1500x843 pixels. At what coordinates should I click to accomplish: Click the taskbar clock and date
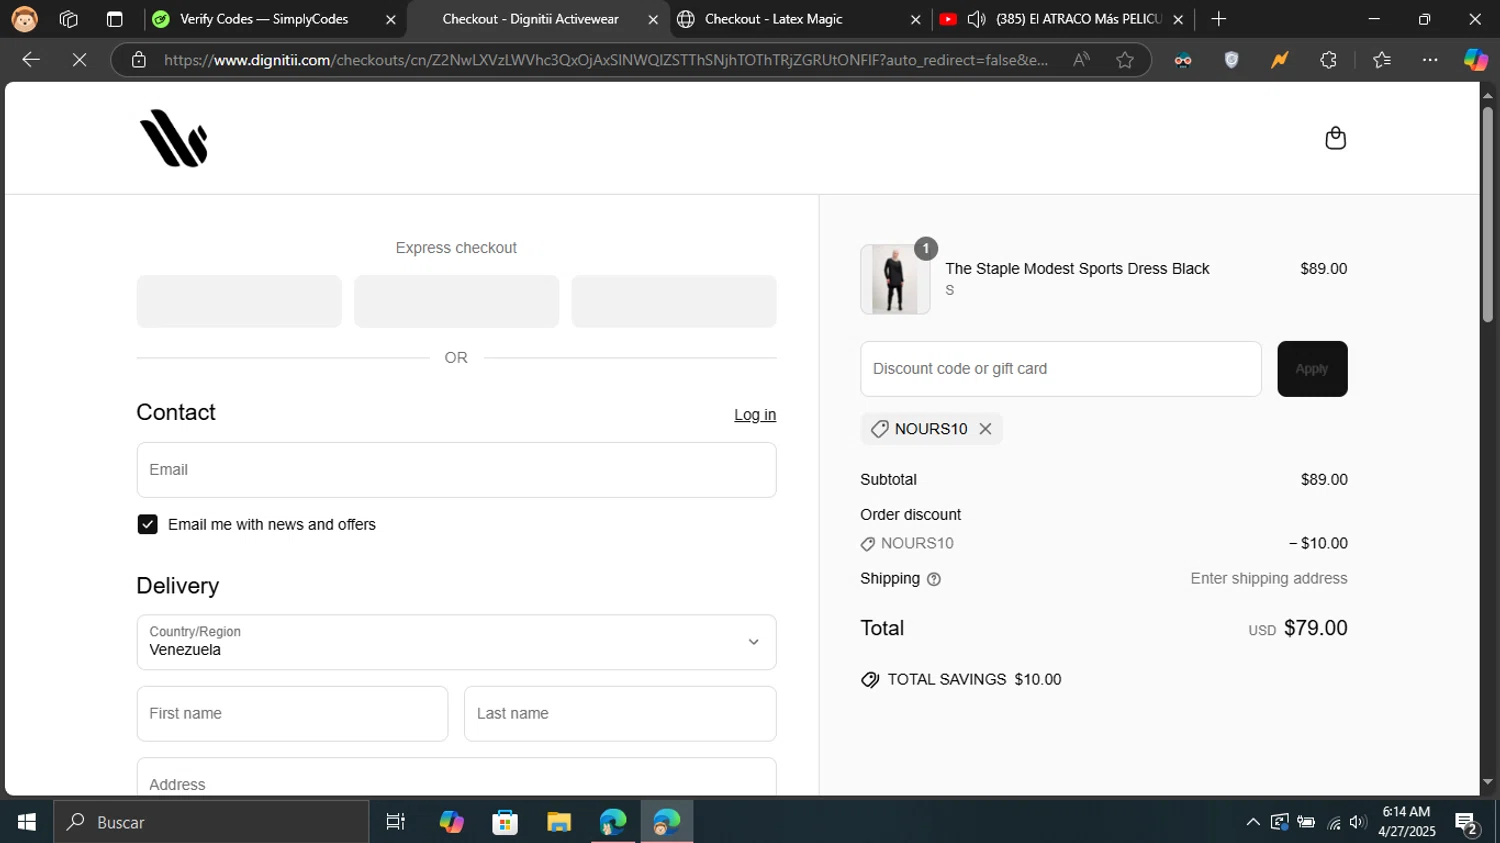(x=1406, y=822)
